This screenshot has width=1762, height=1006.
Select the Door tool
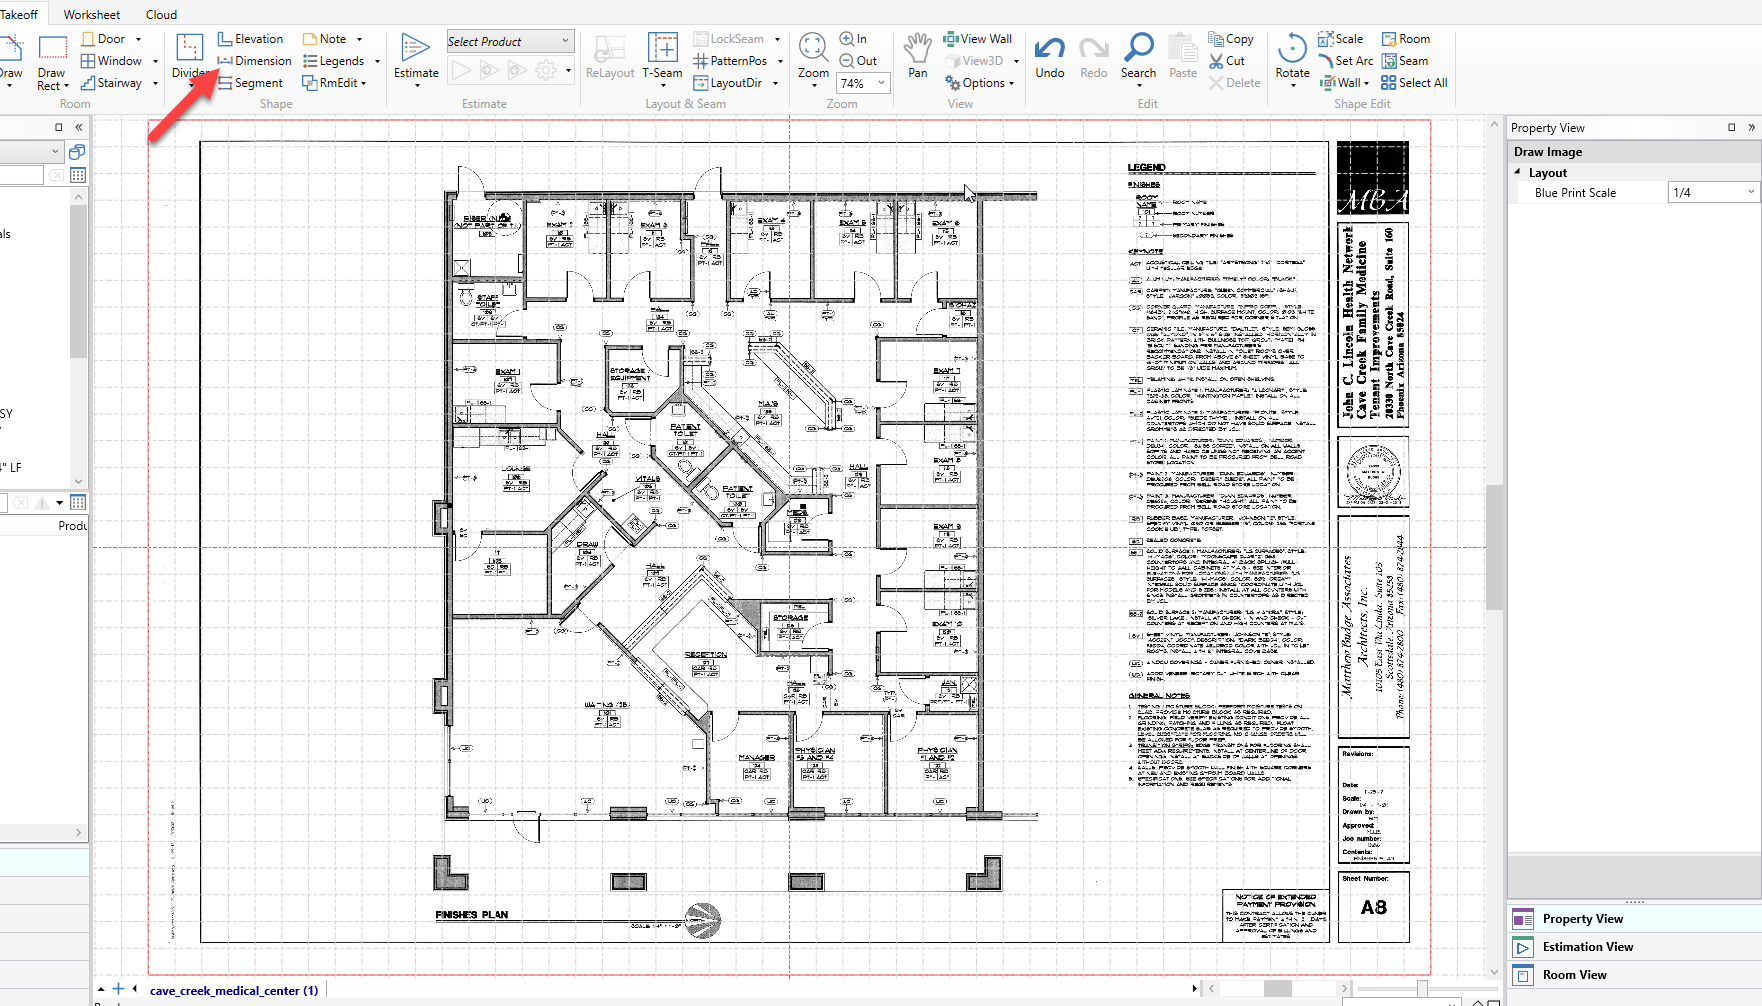103,39
